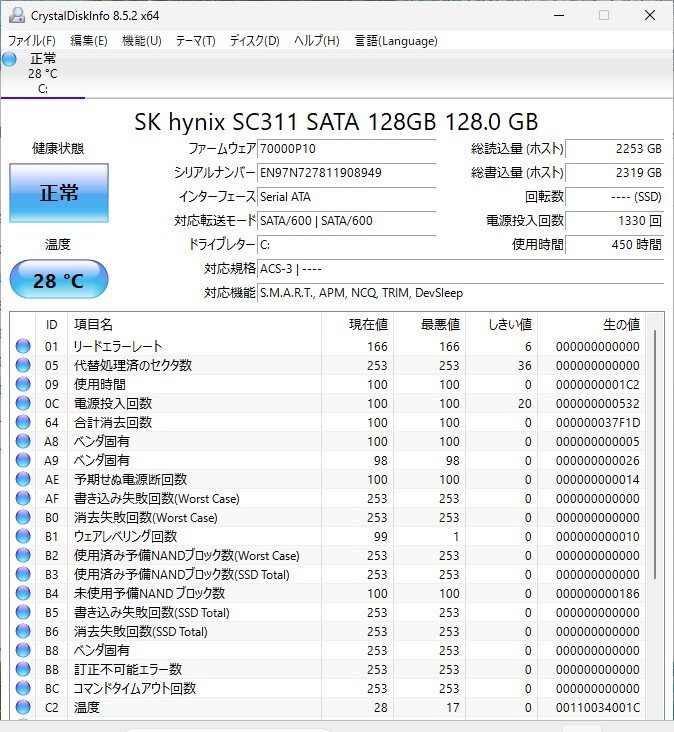Click the 正常 health status button
This screenshot has width=674, height=732.
coord(59,193)
